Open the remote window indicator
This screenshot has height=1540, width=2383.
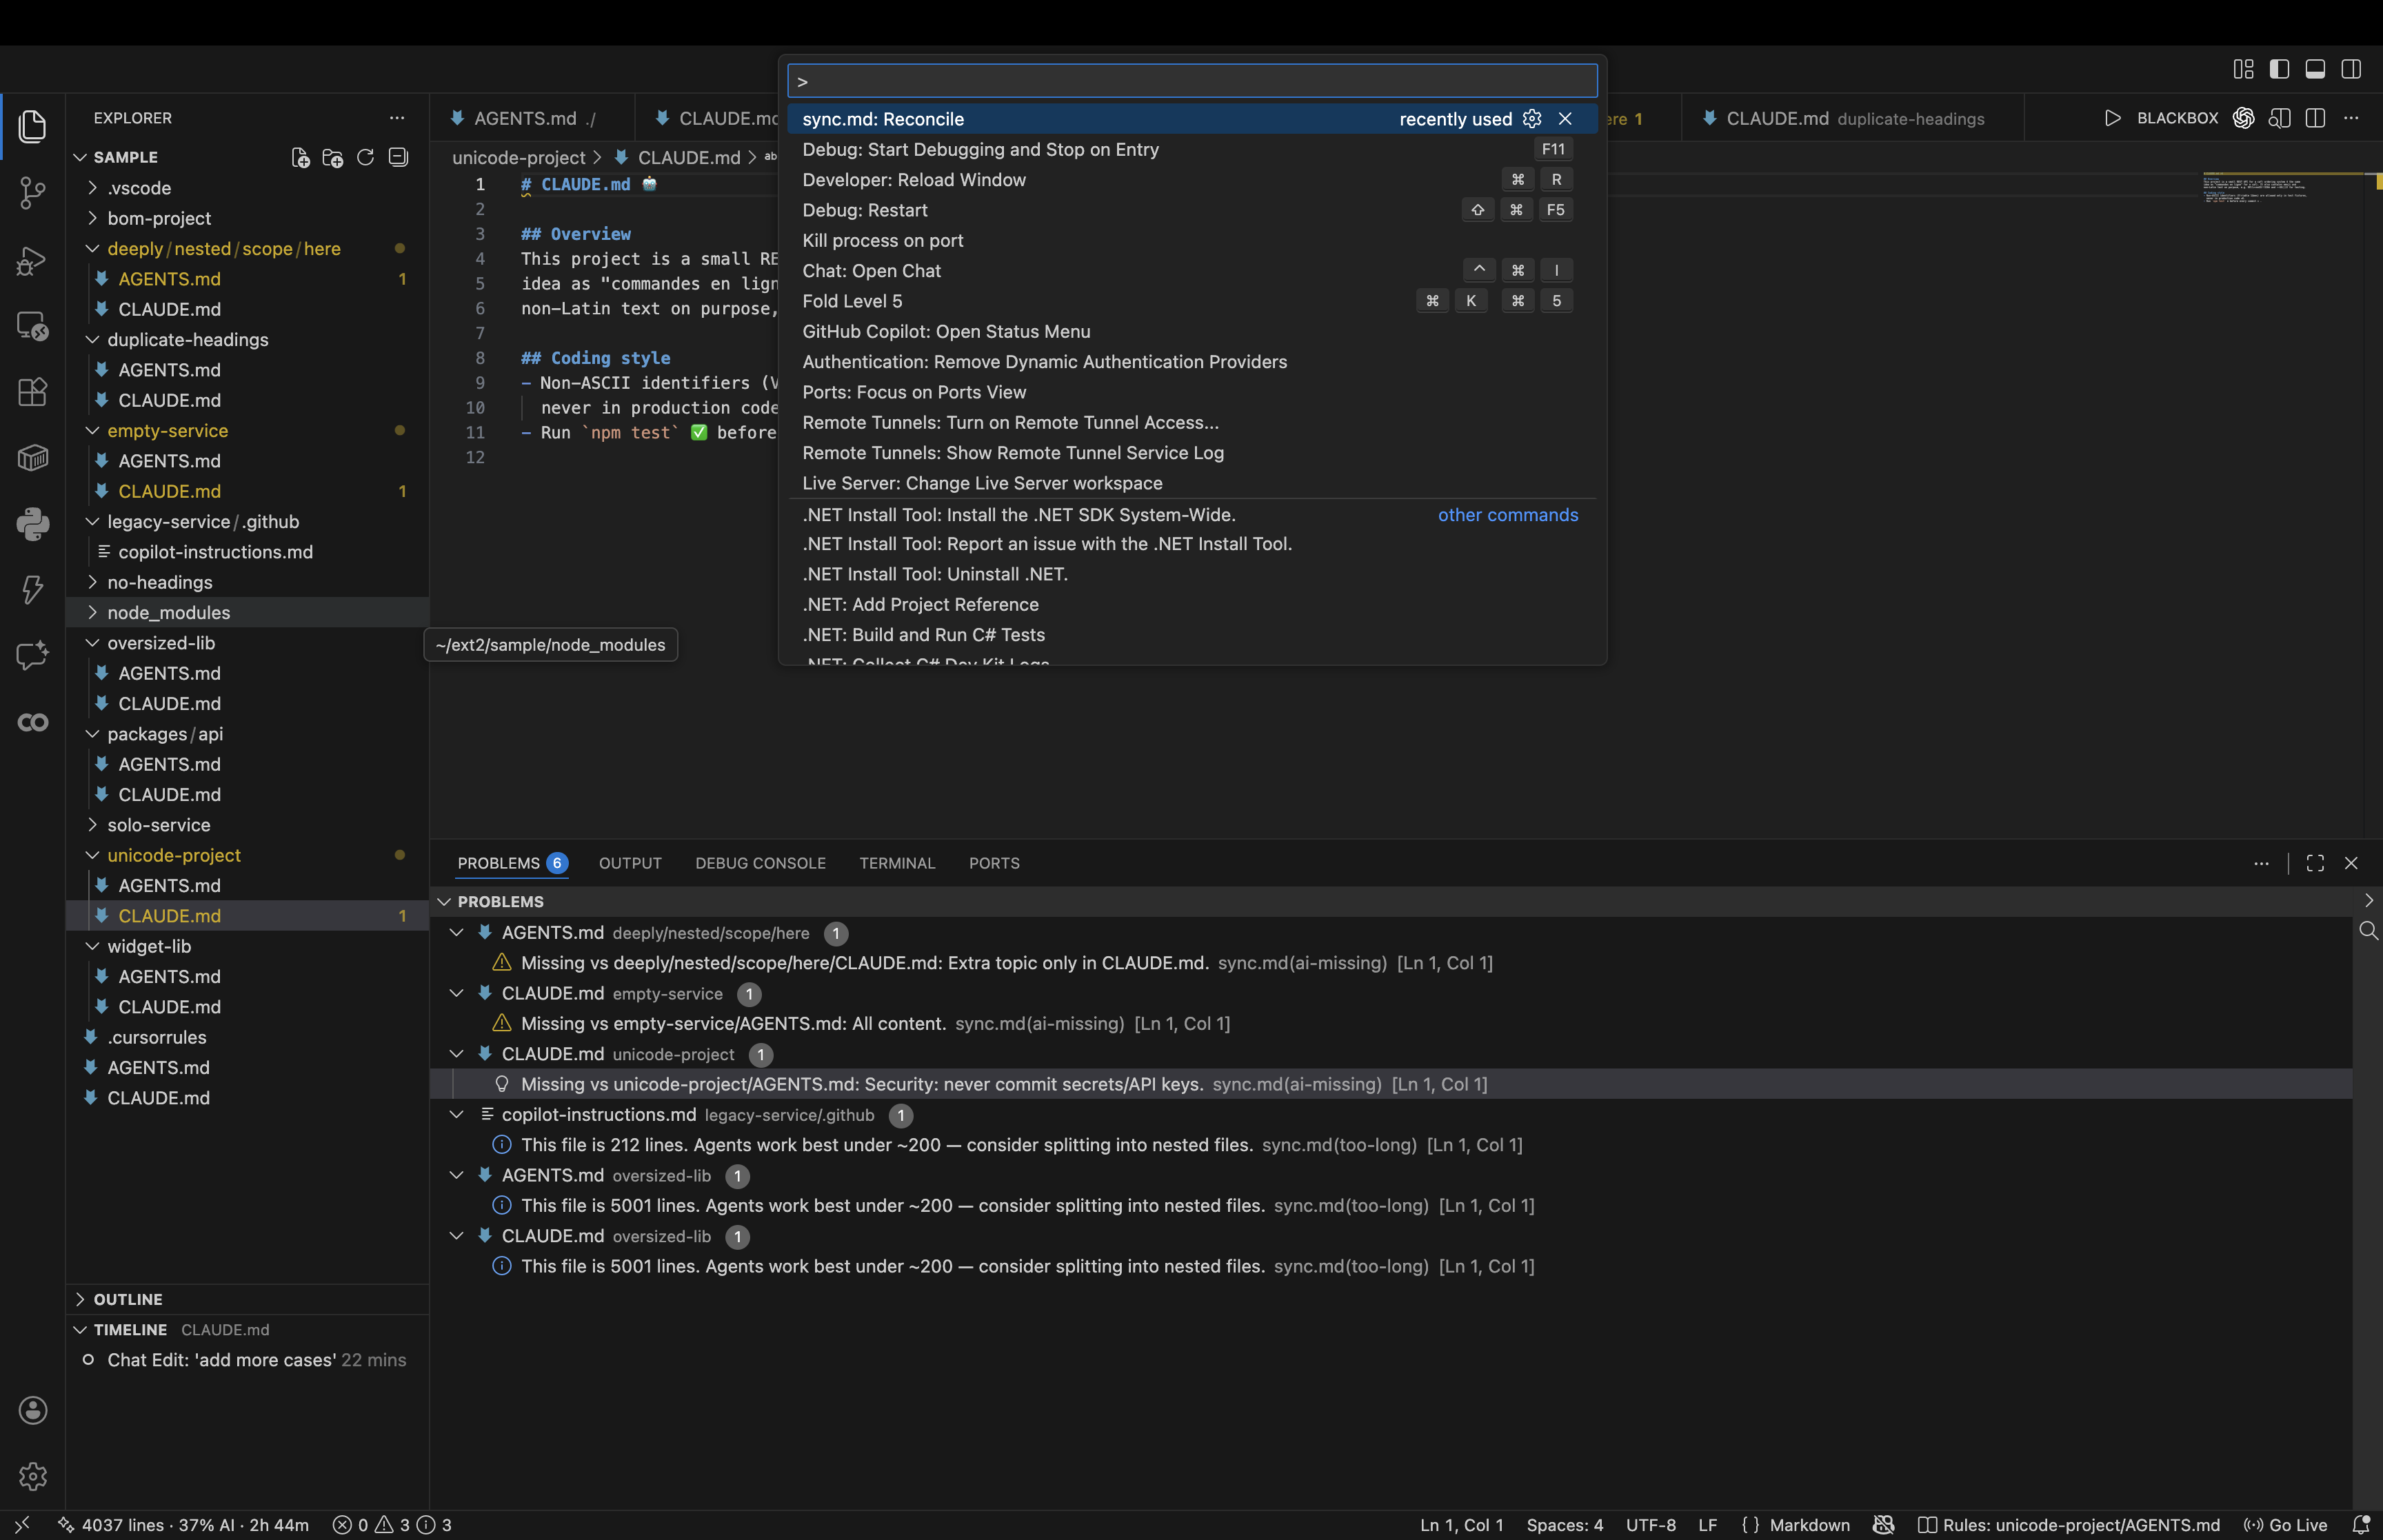(x=22, y=1525)
